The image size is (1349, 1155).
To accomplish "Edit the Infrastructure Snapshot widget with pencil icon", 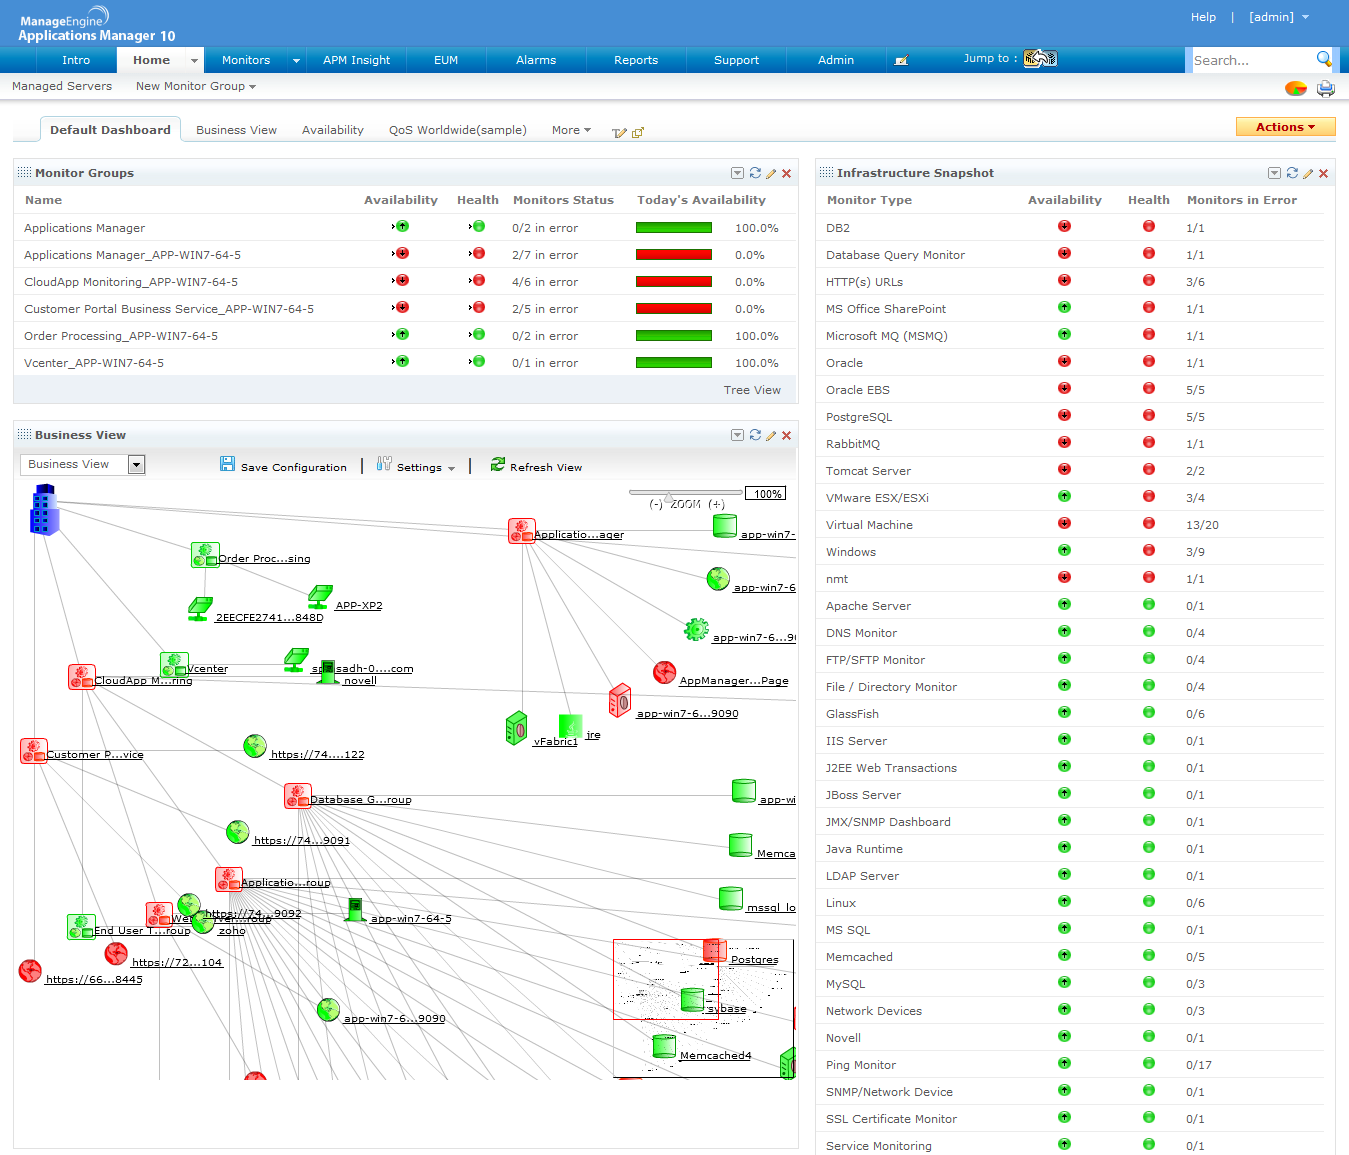I will (1307, 173).
